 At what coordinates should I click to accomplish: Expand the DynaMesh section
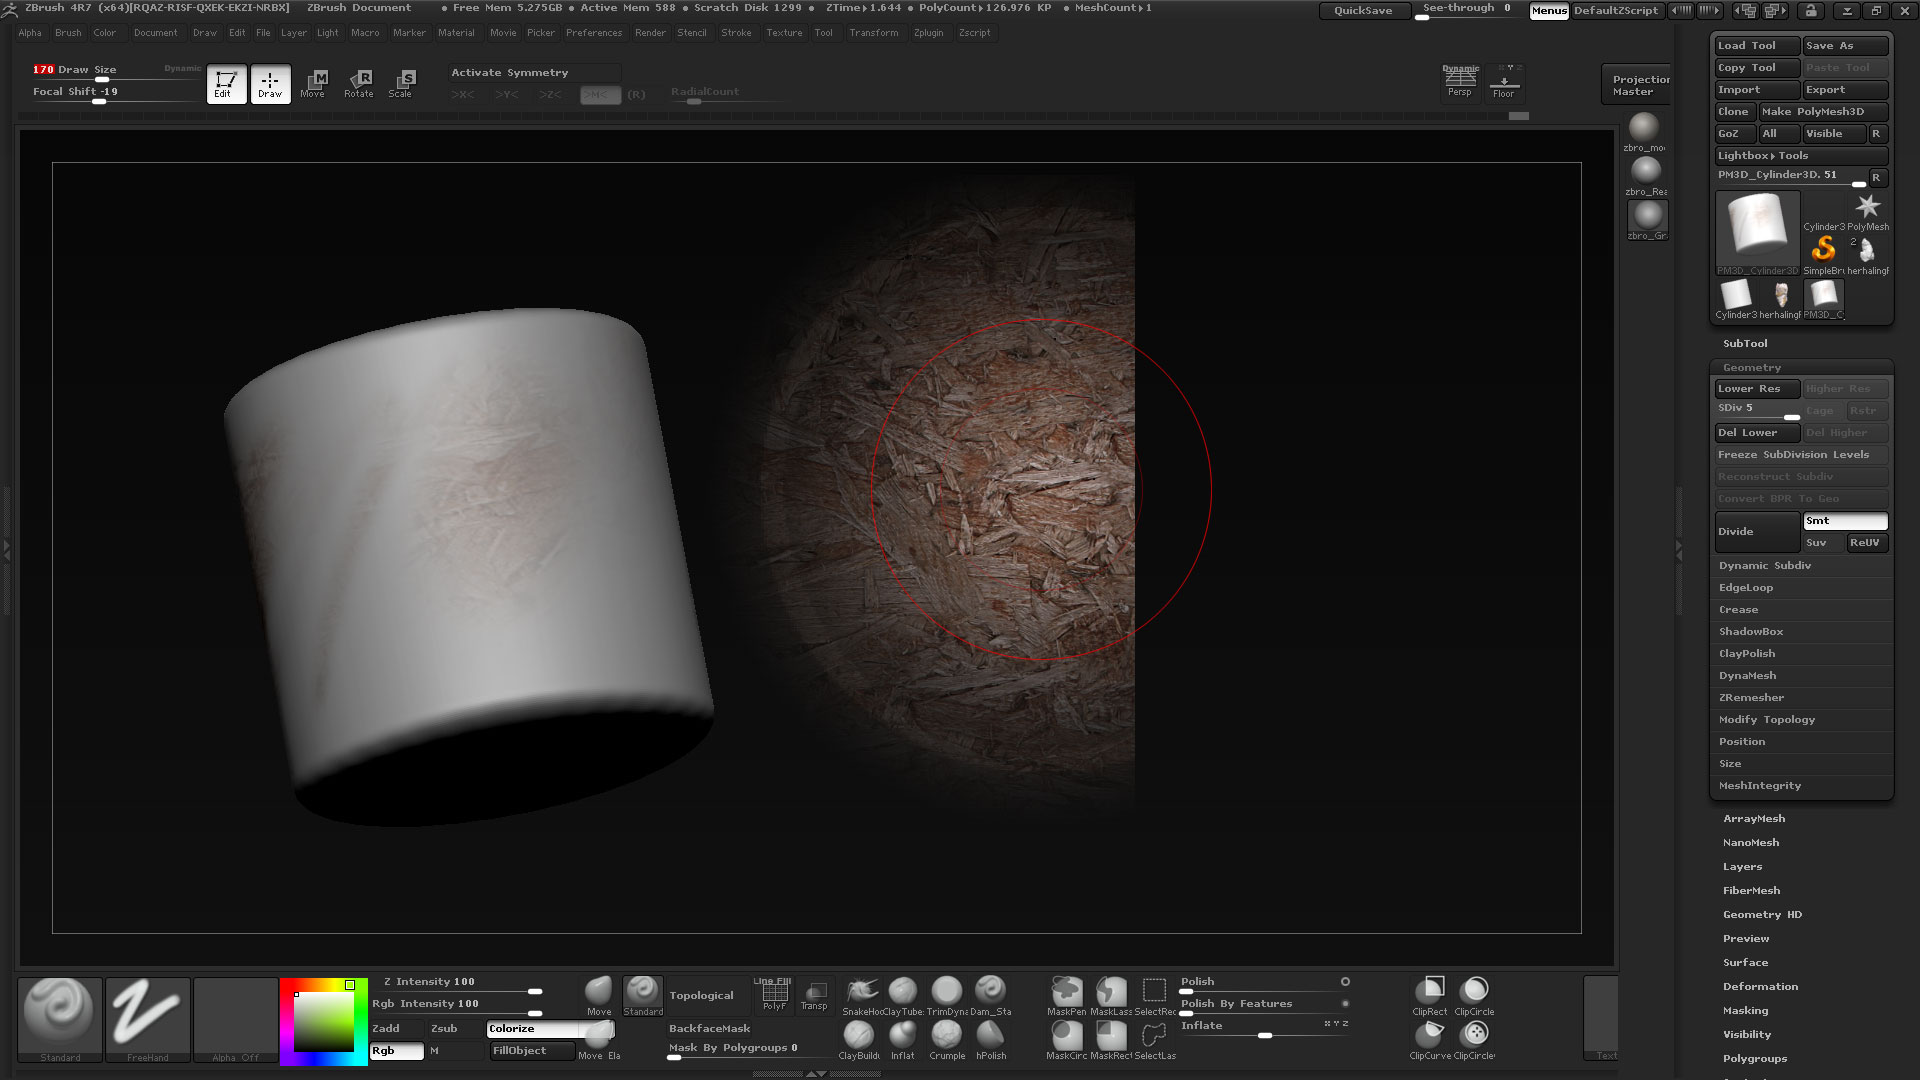coord(1748,675)
